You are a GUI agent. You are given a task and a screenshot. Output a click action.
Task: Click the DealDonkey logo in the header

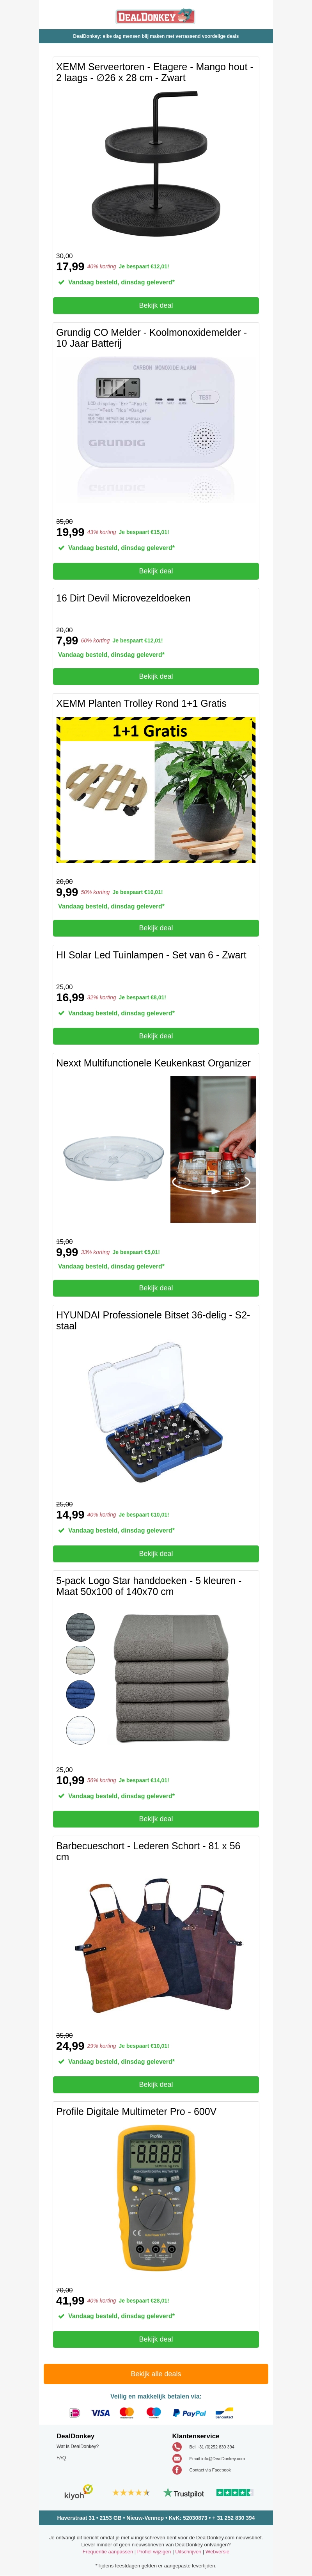click(x=155, y=16)
